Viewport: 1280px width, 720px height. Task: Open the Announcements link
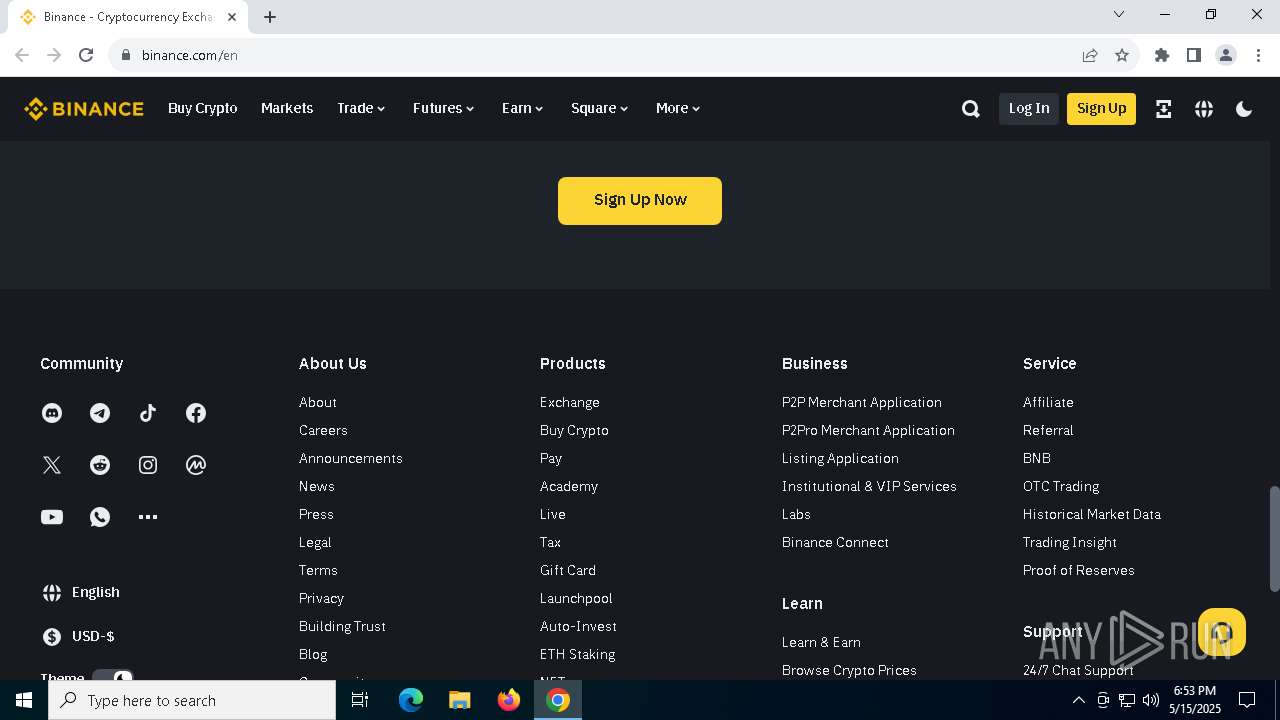coord(351,458)
